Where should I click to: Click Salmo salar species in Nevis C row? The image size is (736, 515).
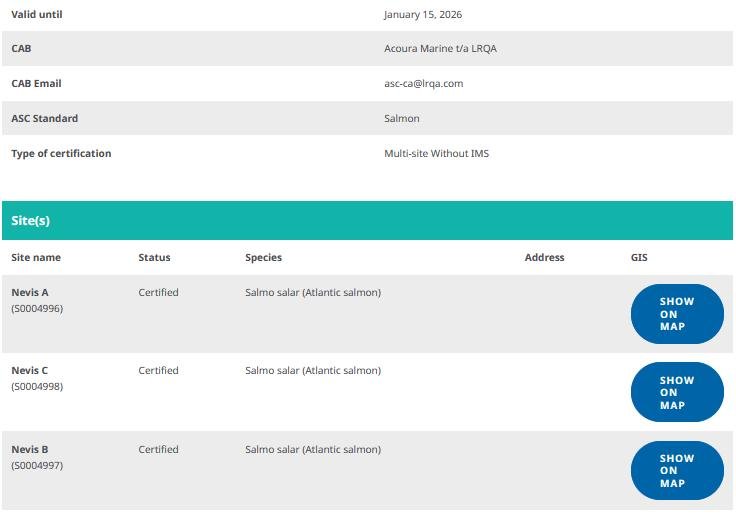pos(313,370)
